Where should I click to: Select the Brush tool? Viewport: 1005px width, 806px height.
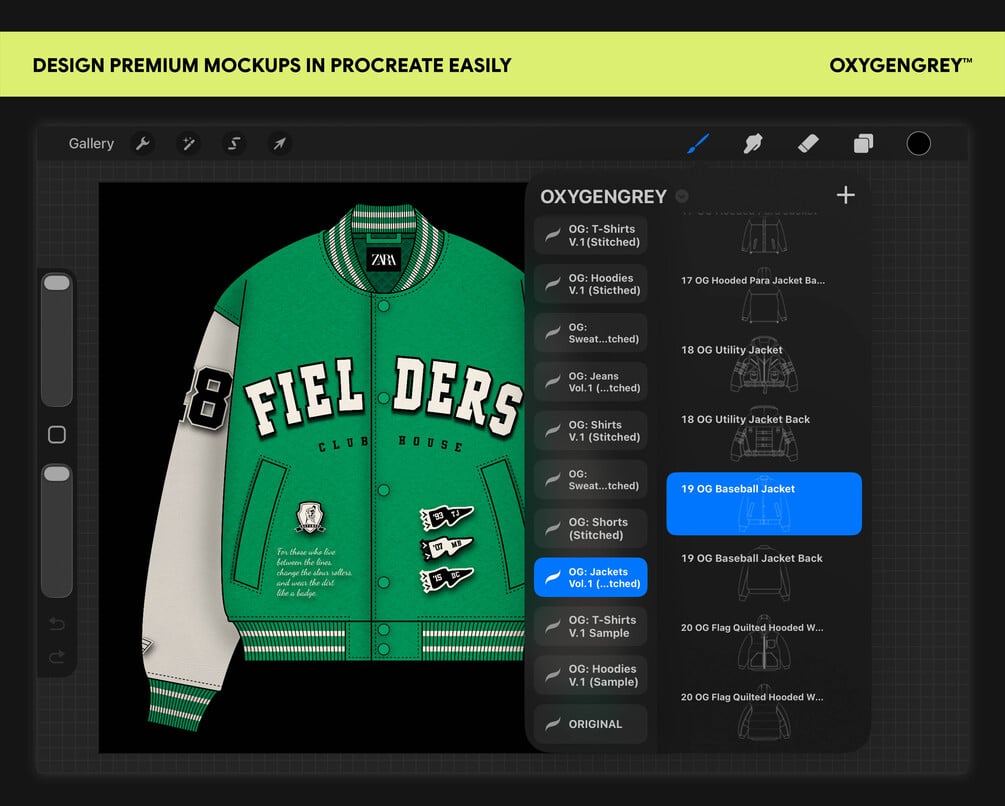(698, 144)
